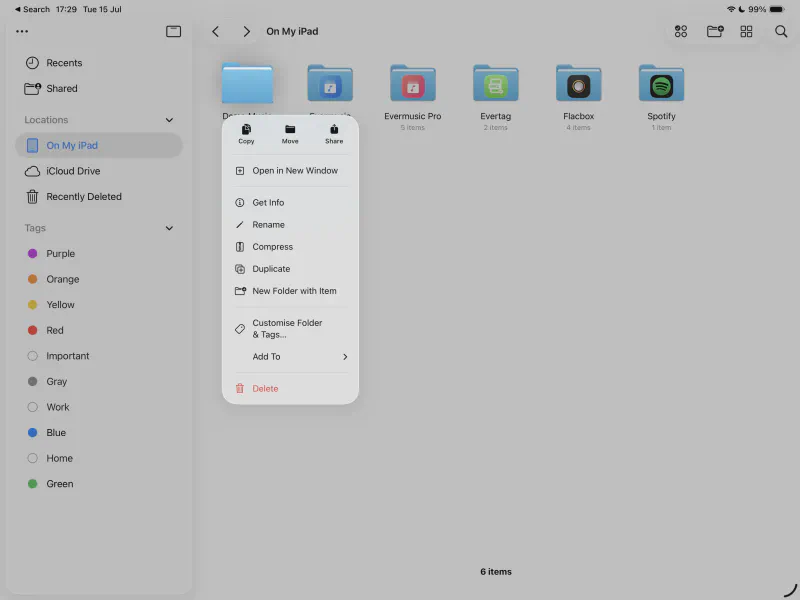Tap the Copy icon in context menu

pyautogui.click(x=246, y=130)
